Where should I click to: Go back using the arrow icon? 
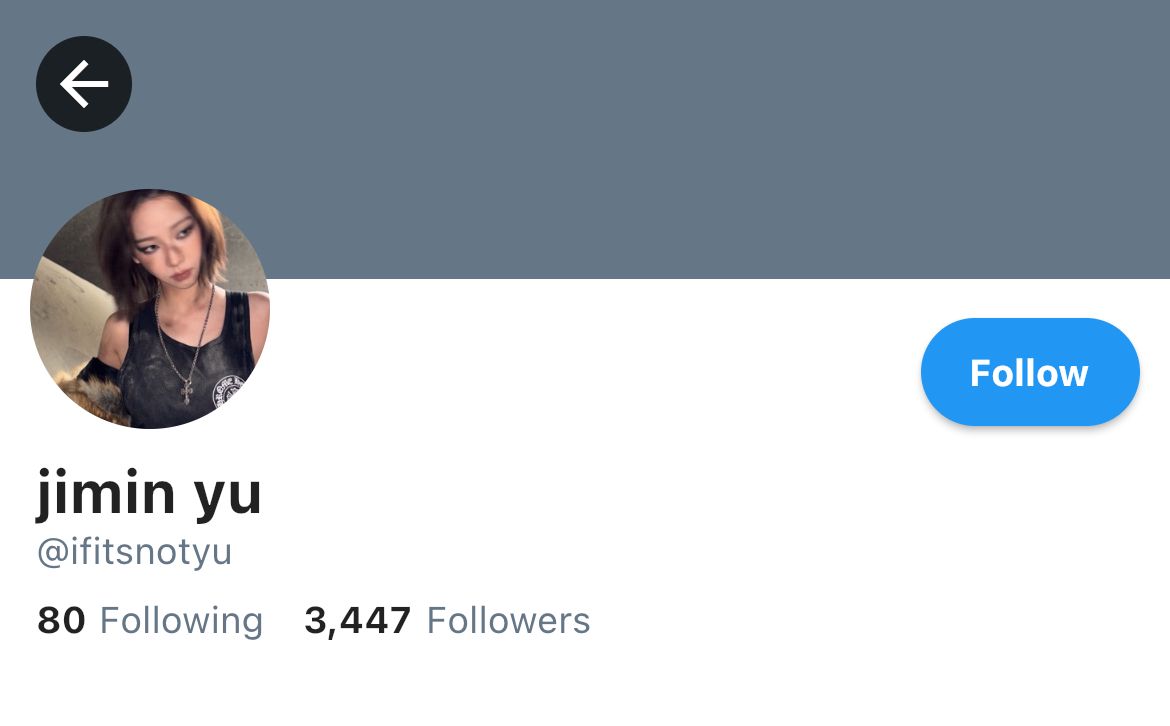tap(84, 84)
